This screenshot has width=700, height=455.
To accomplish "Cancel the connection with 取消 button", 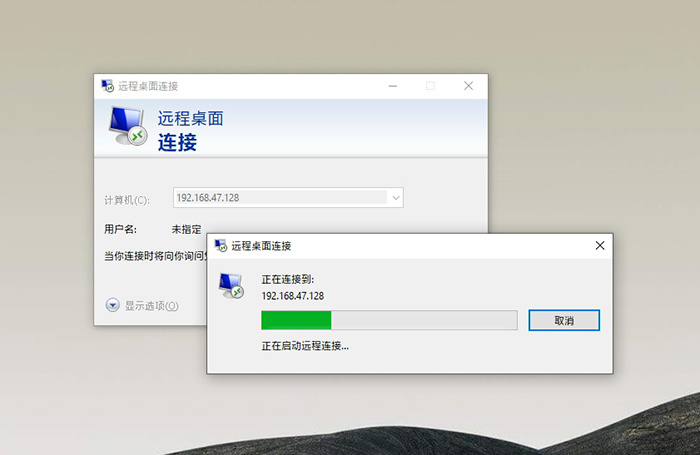I will (564, 321).
